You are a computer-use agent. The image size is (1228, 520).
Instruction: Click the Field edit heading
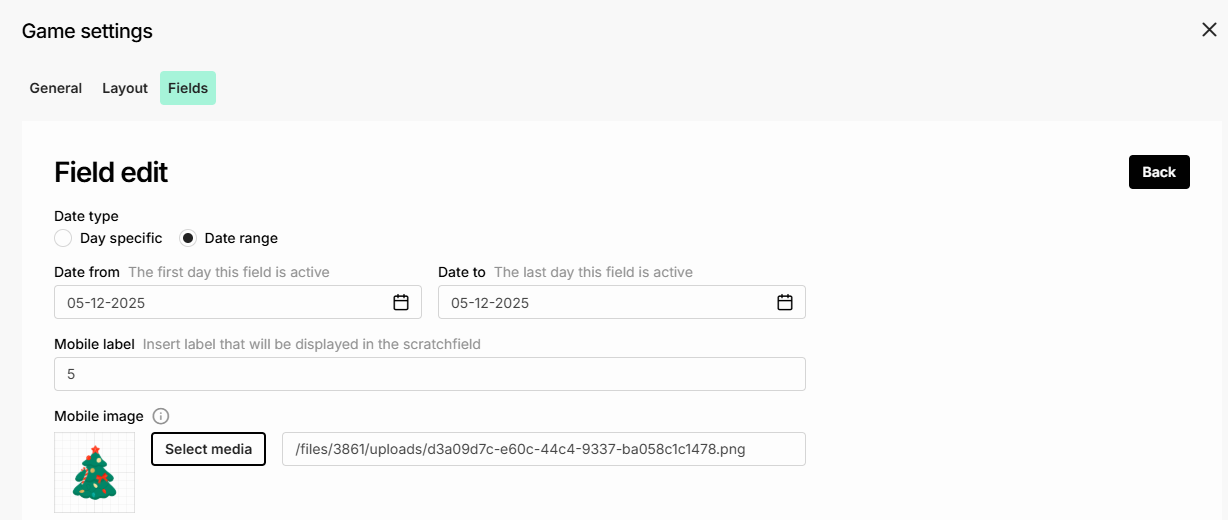[111, 172]
